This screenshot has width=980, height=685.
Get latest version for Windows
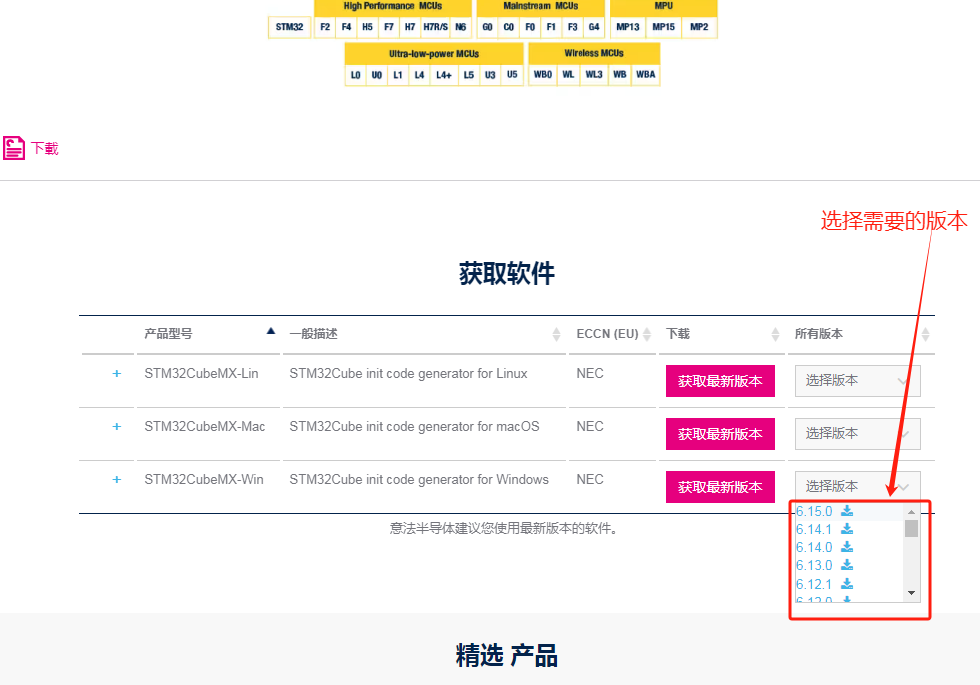click(720, 487)
